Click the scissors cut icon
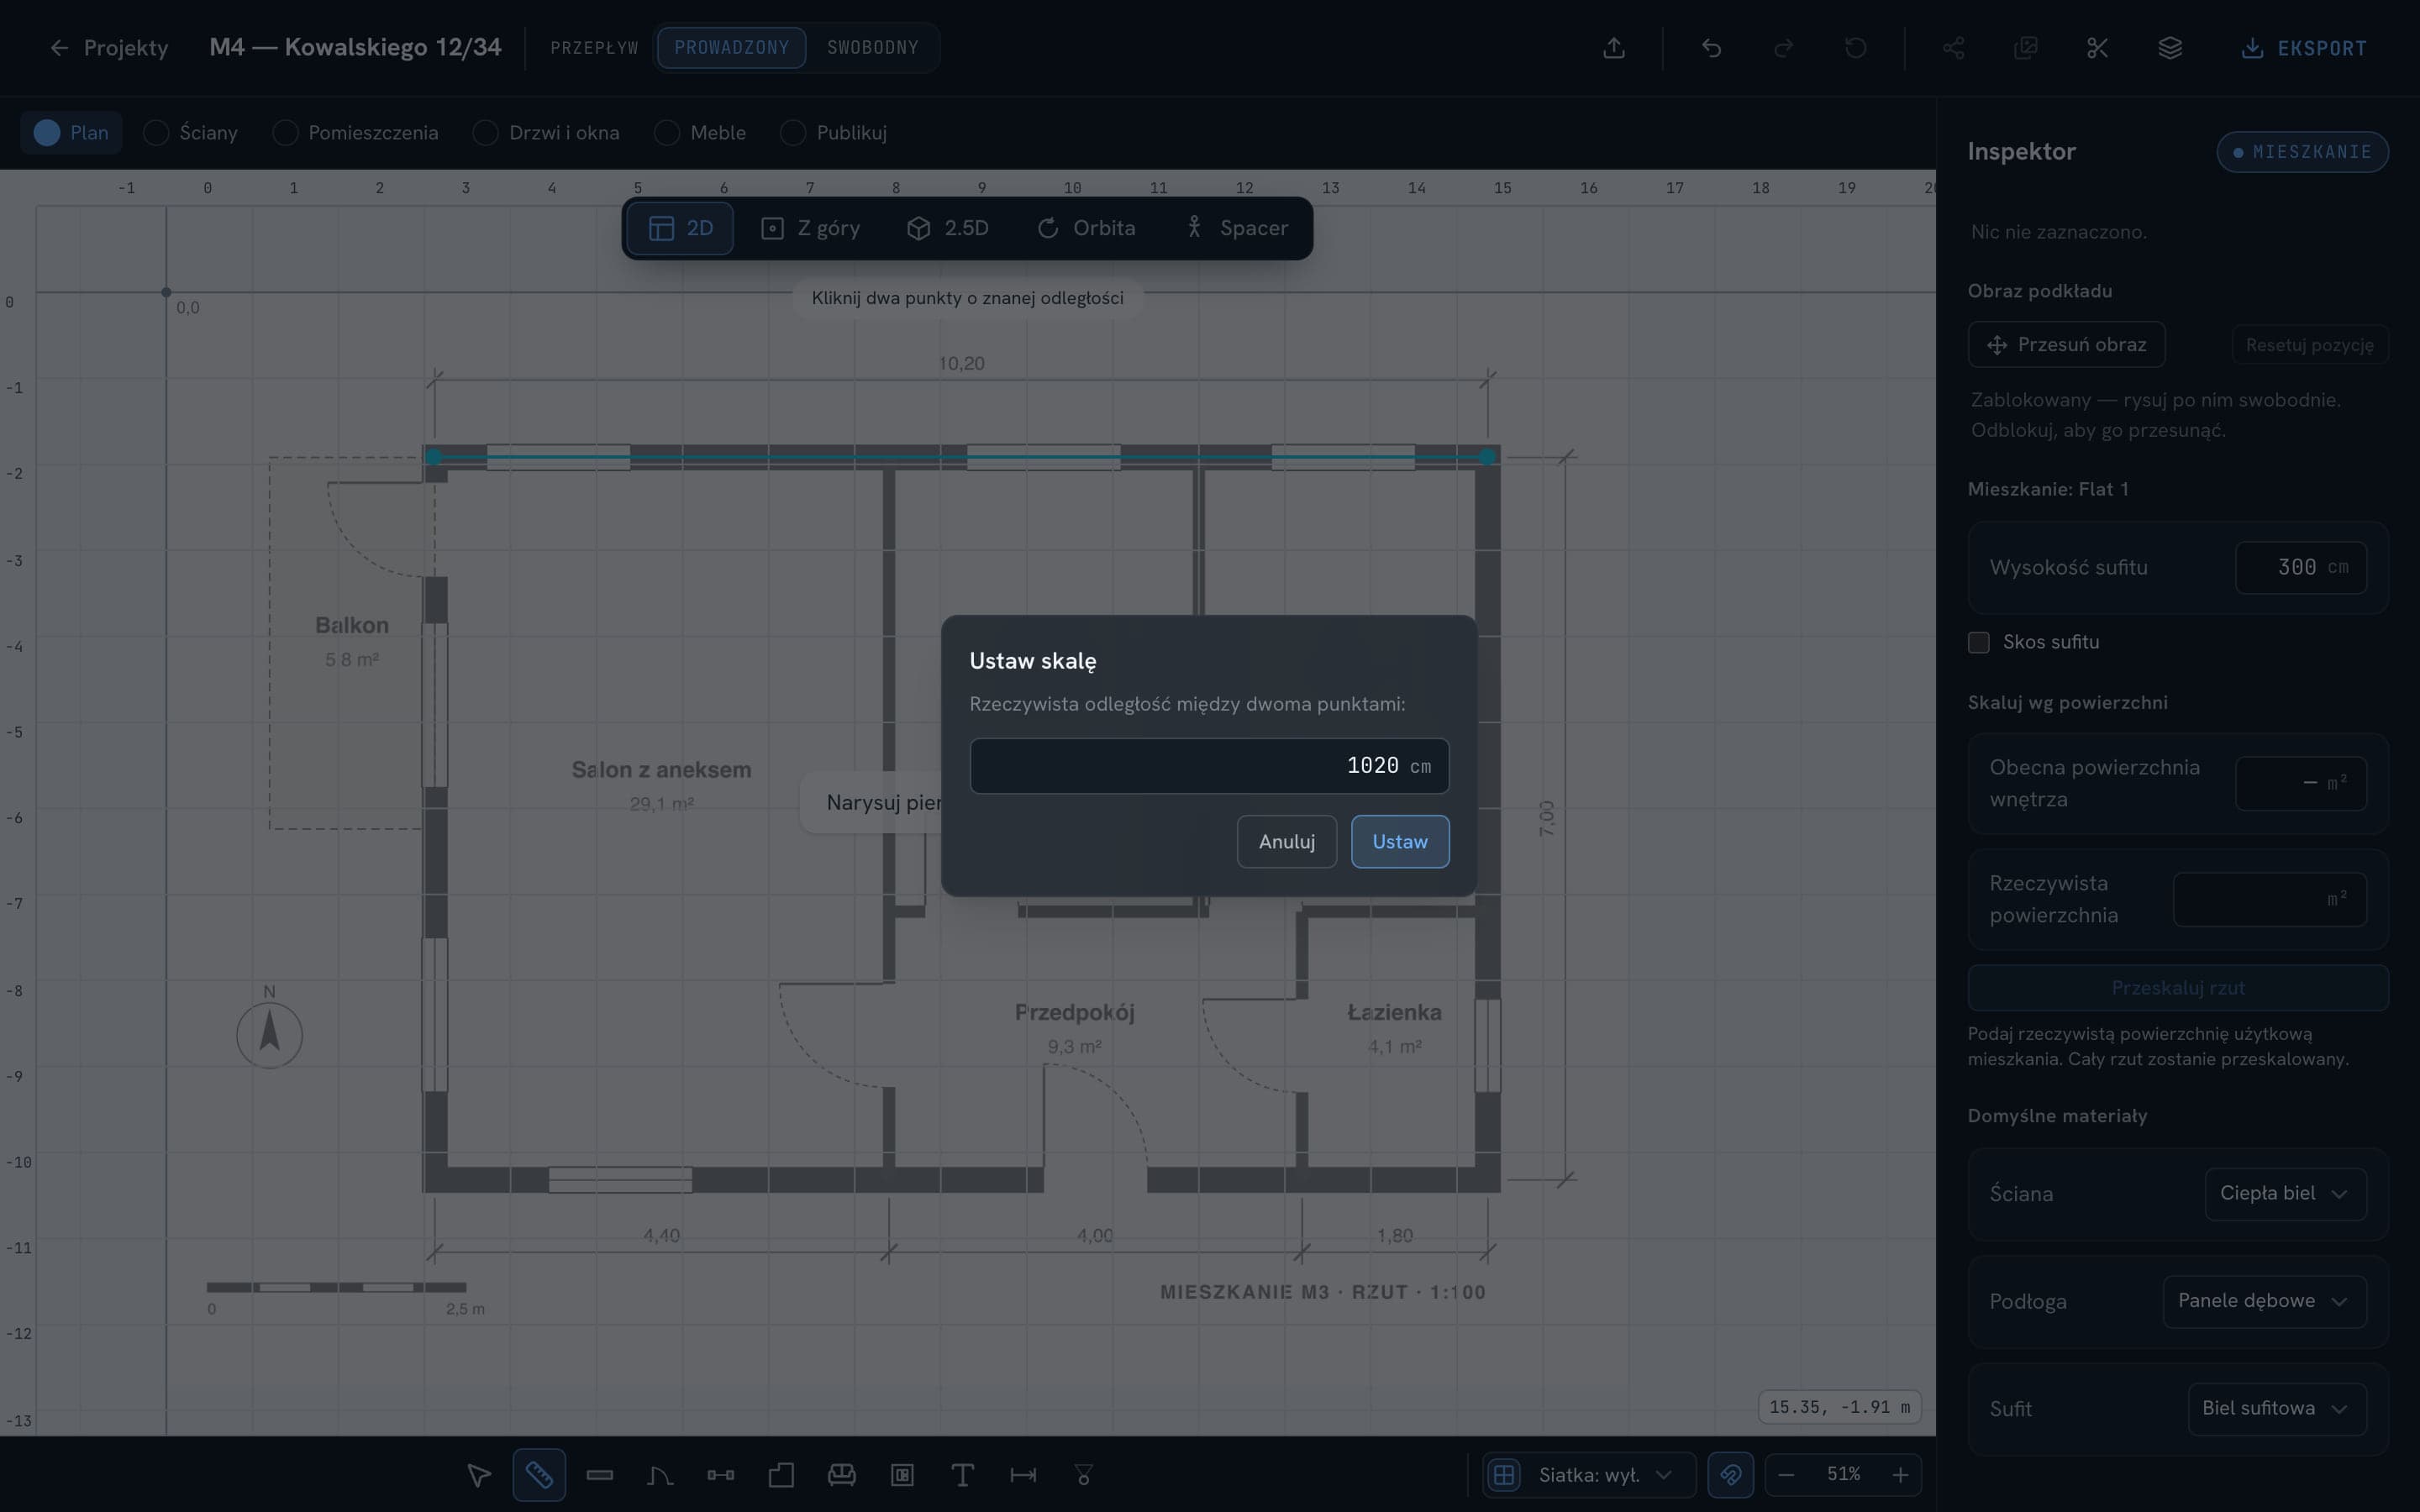The width and height of the screenshot is (2420, 1512). click(x=2098, y=48)
